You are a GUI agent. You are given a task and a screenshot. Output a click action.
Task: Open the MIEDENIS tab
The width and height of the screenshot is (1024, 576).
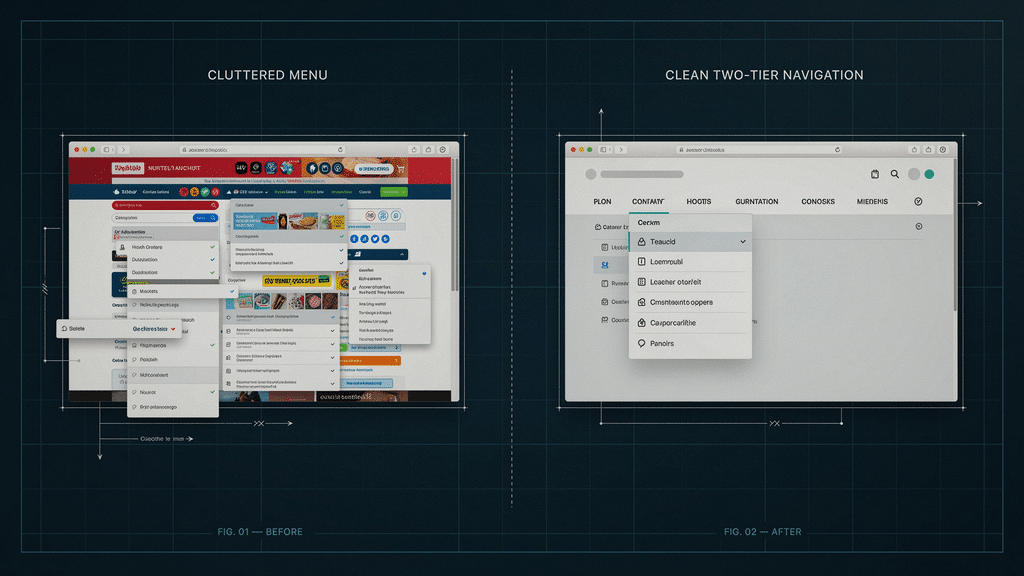click(872, 202)
